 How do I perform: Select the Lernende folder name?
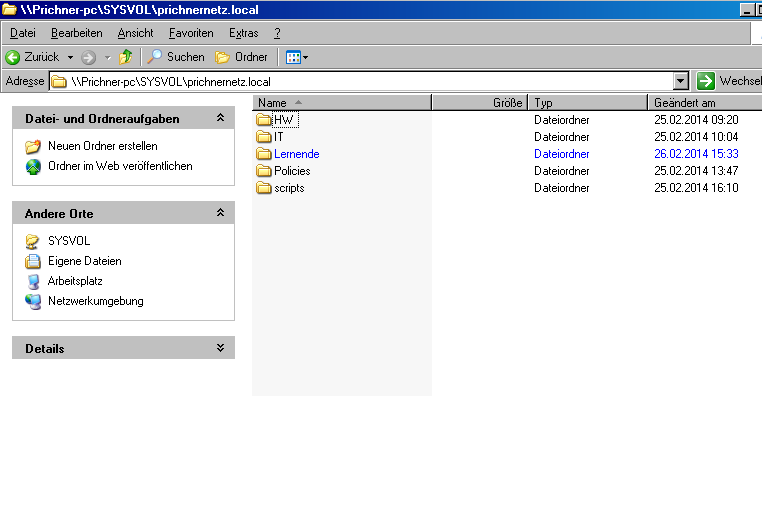(x=296, y=154)
